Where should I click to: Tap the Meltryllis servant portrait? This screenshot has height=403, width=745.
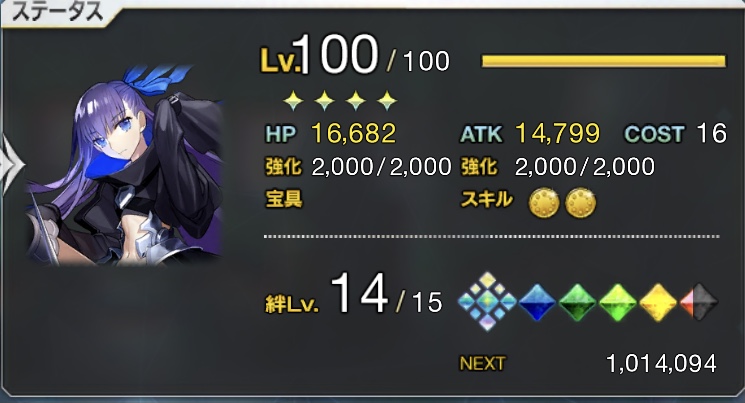tap(124, 165)
